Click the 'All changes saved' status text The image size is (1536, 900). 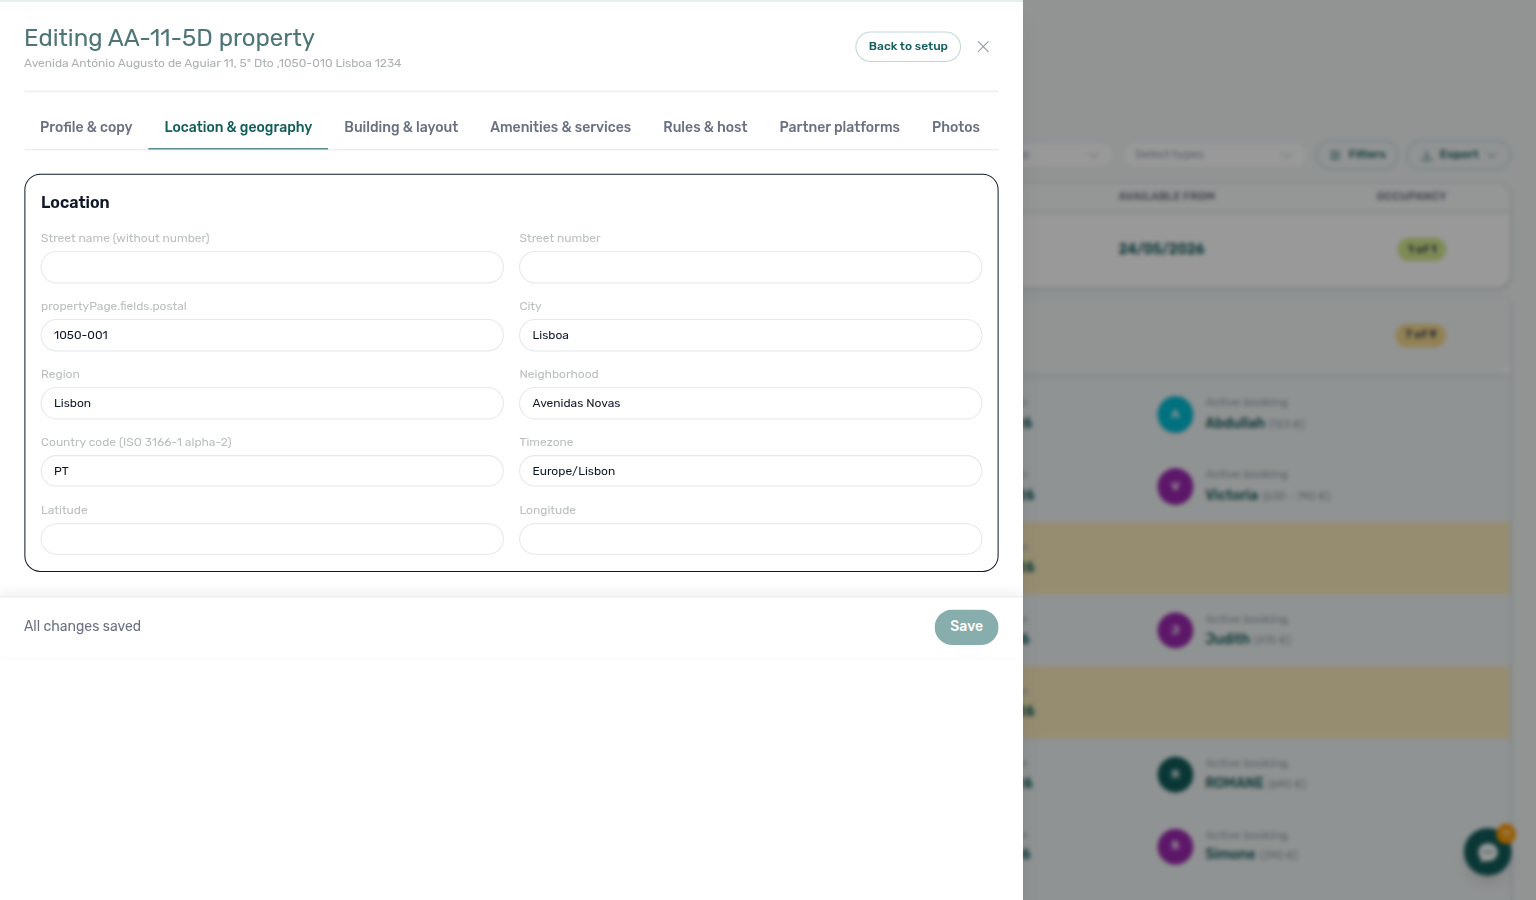[82, 626]
